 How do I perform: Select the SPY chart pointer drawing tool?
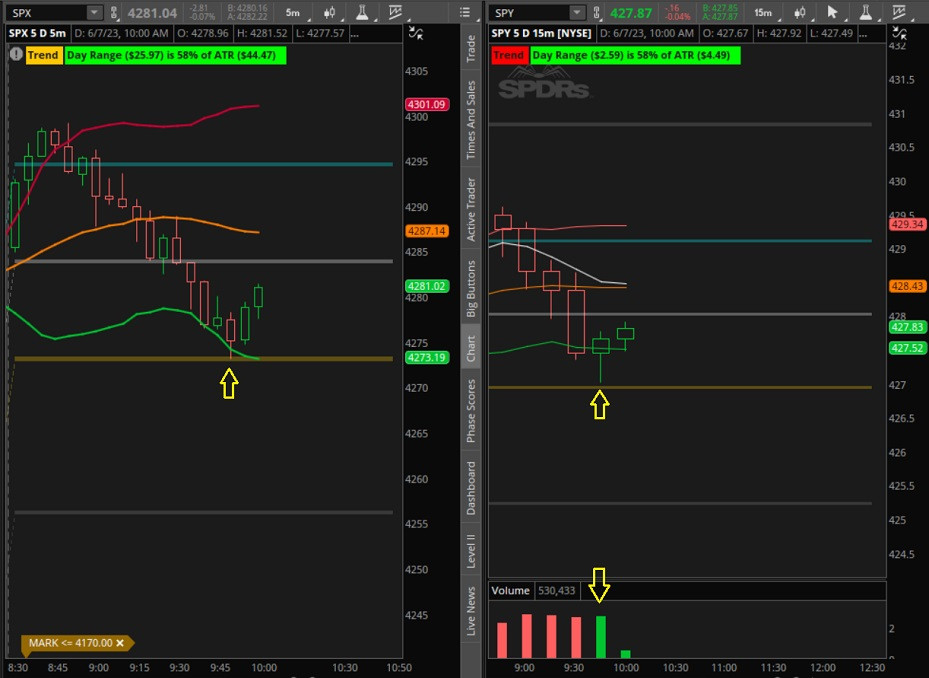point(832,12)
